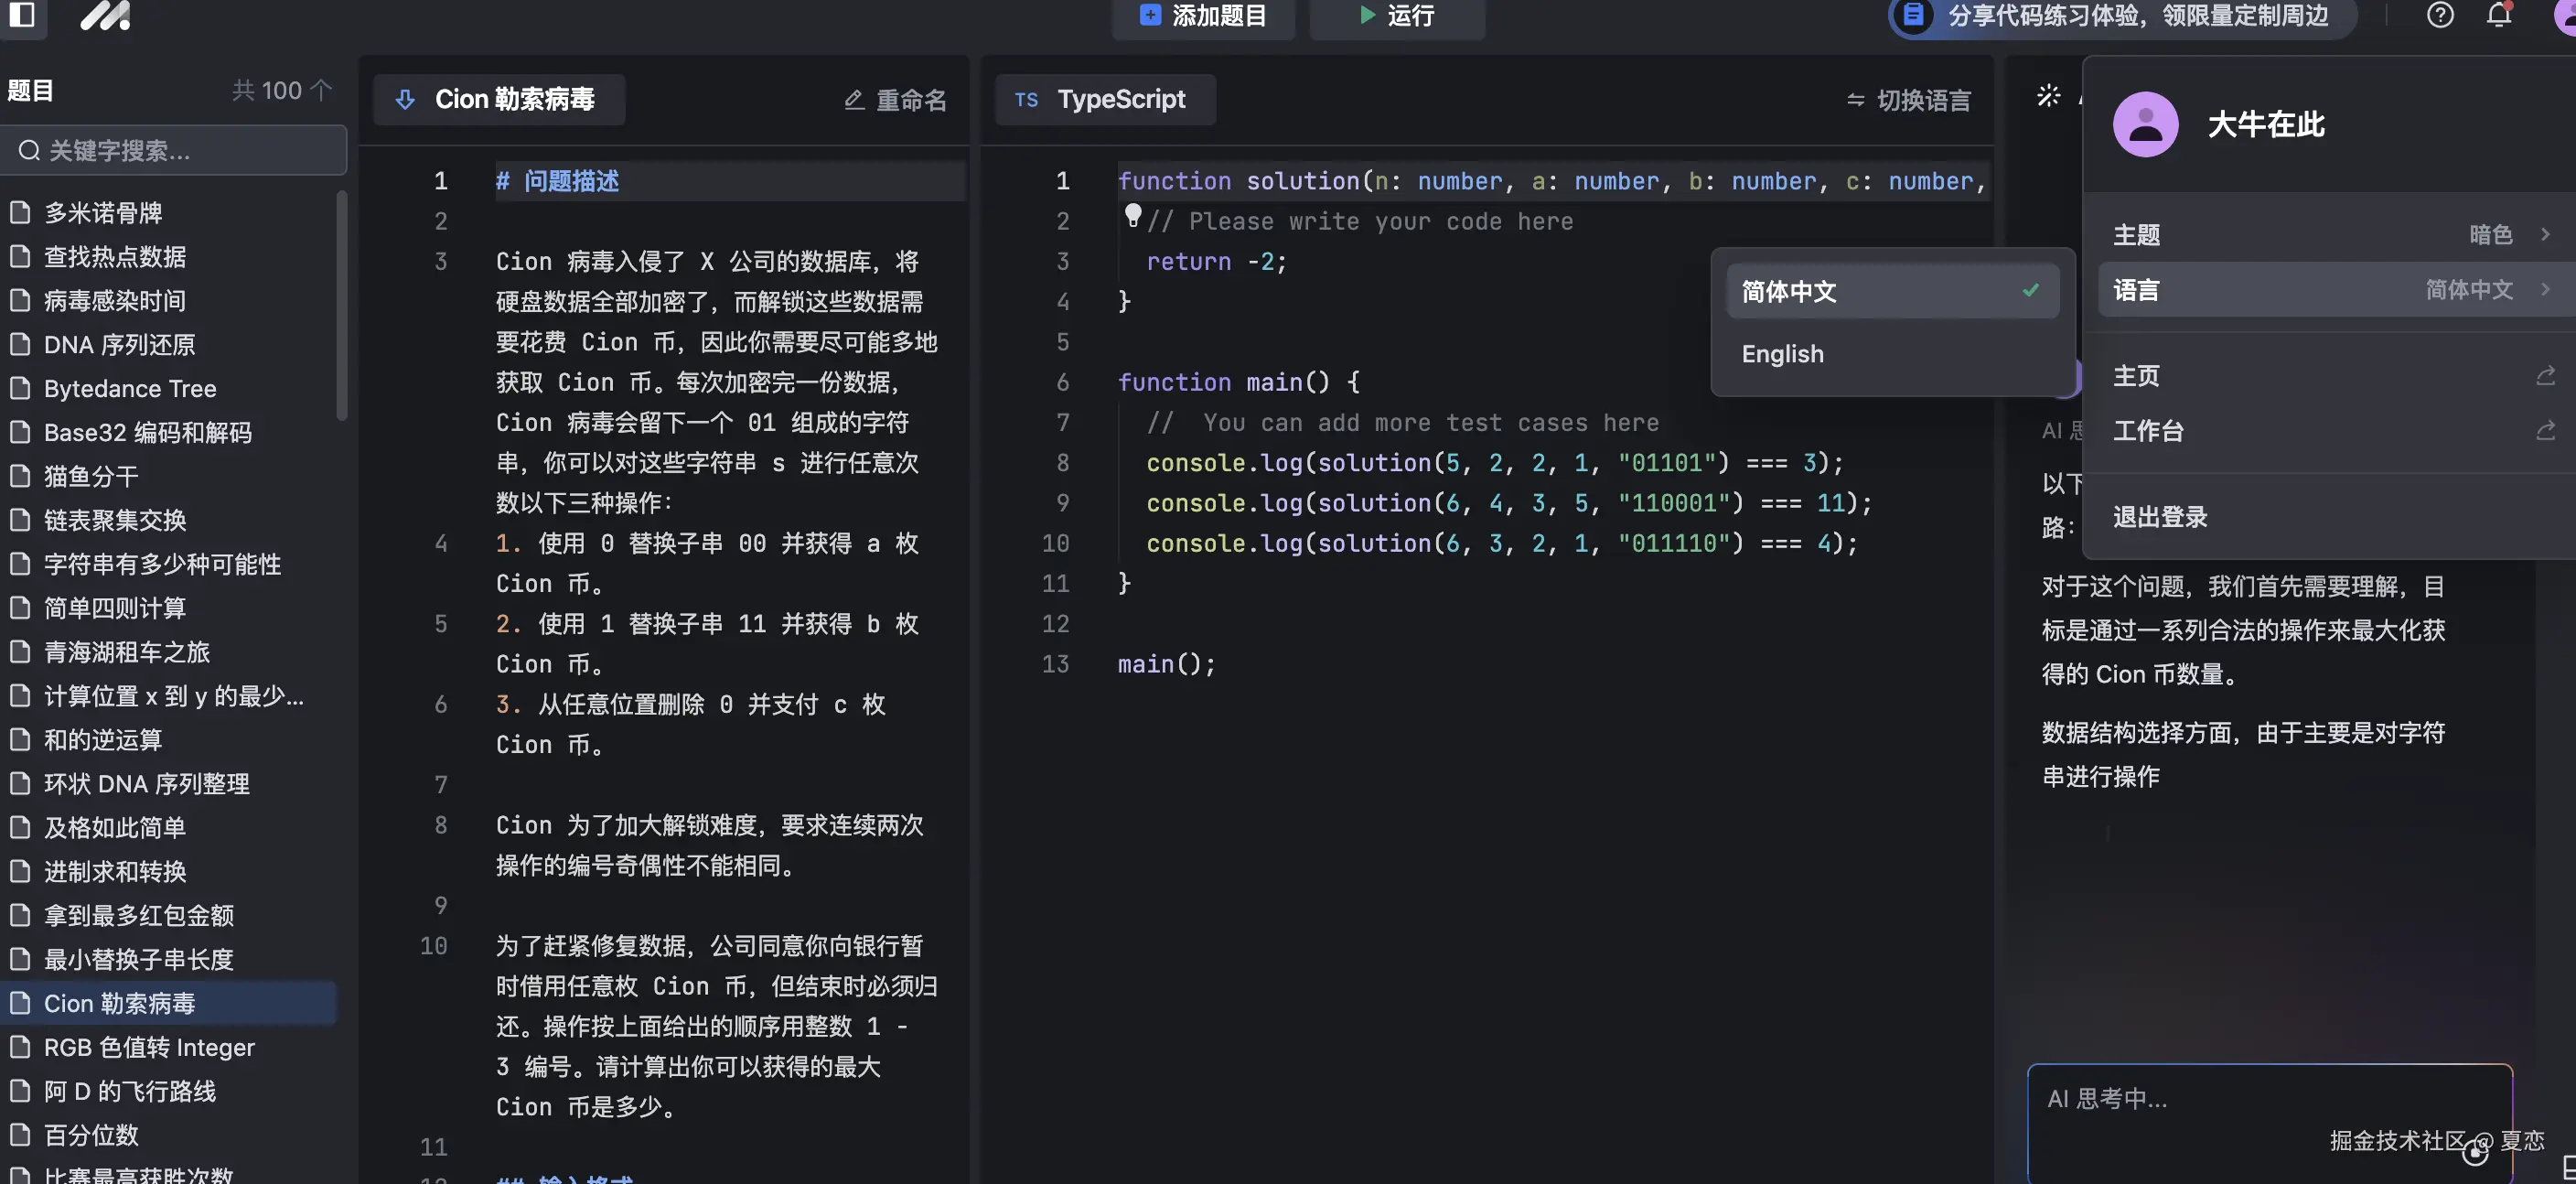The image size is (2576, 1184).
Task: Run the code with 运行 button
Action: [1396, 15]
